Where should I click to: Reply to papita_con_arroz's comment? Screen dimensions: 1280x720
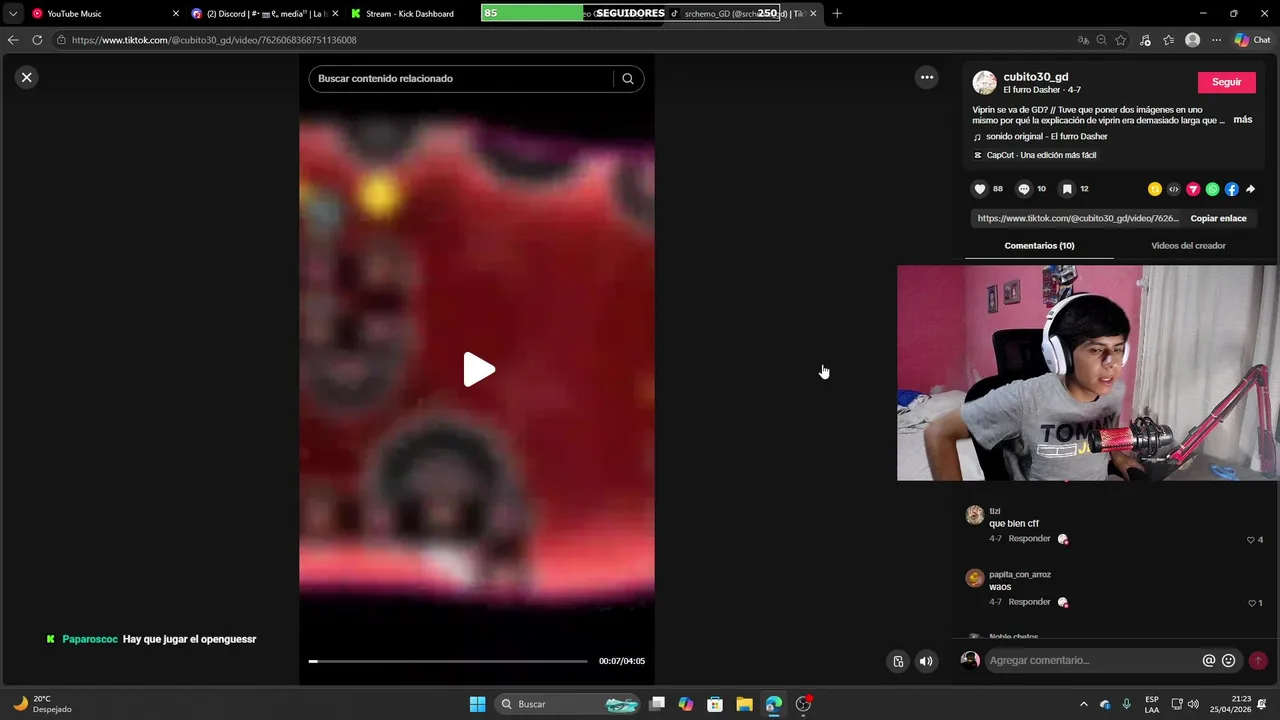pyautogui.click(x=1029, y=602)
